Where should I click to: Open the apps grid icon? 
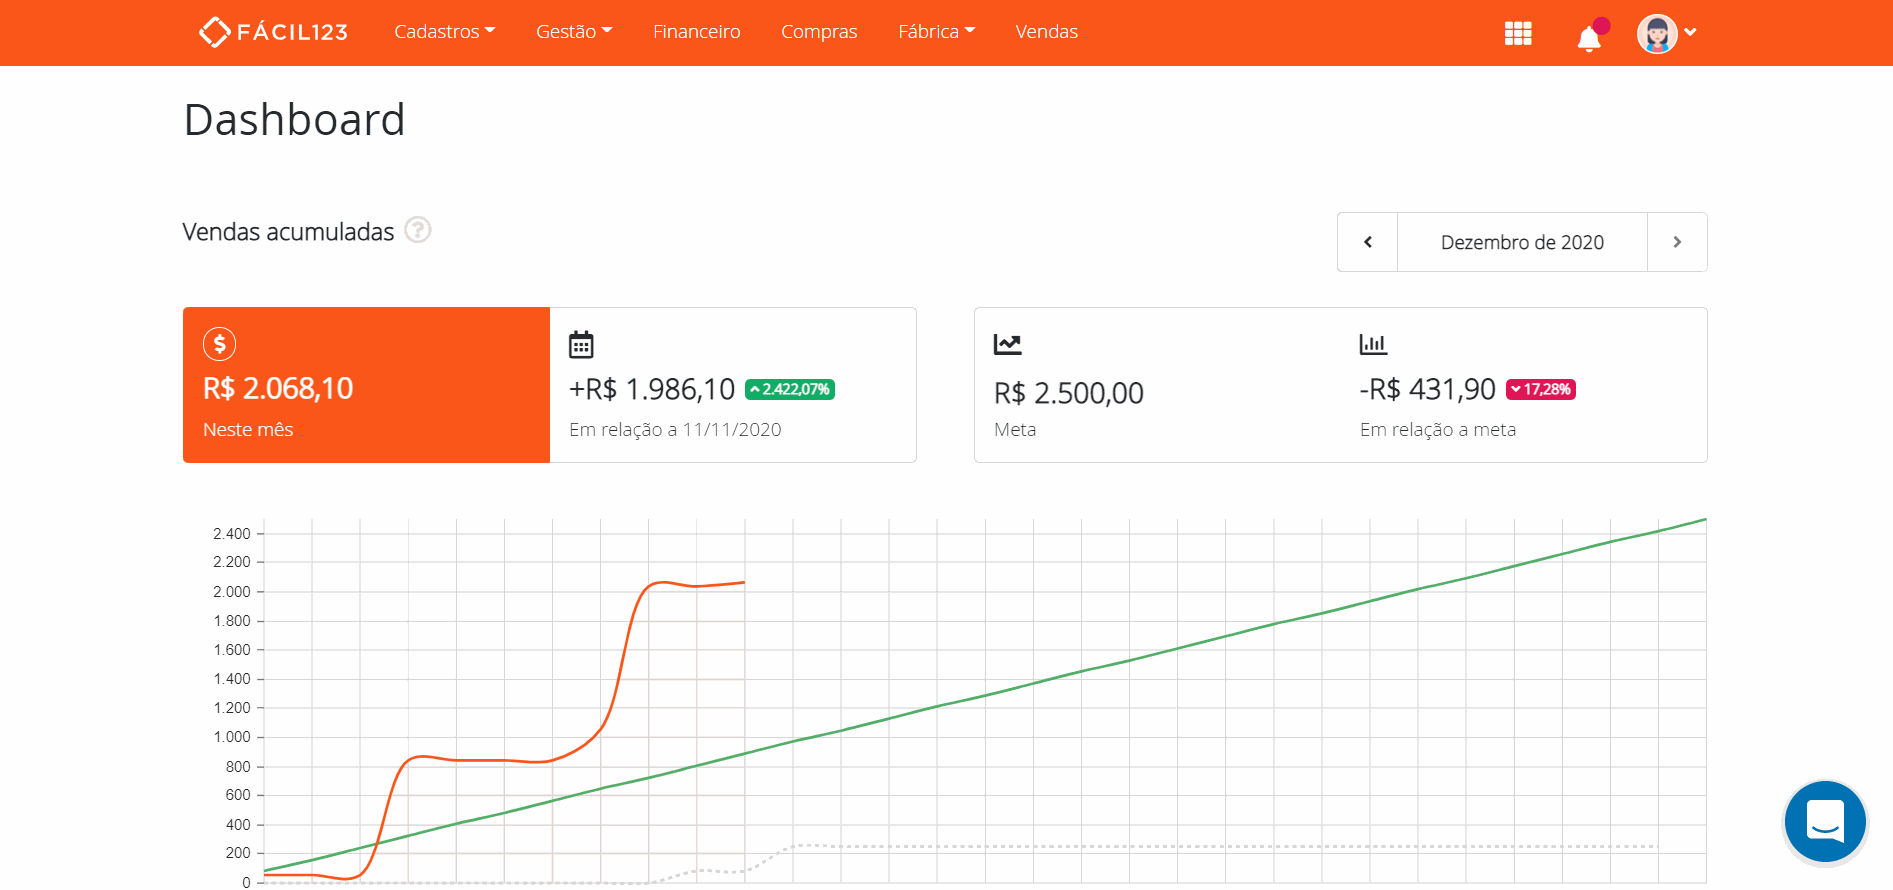click(x=1518, y=33)
